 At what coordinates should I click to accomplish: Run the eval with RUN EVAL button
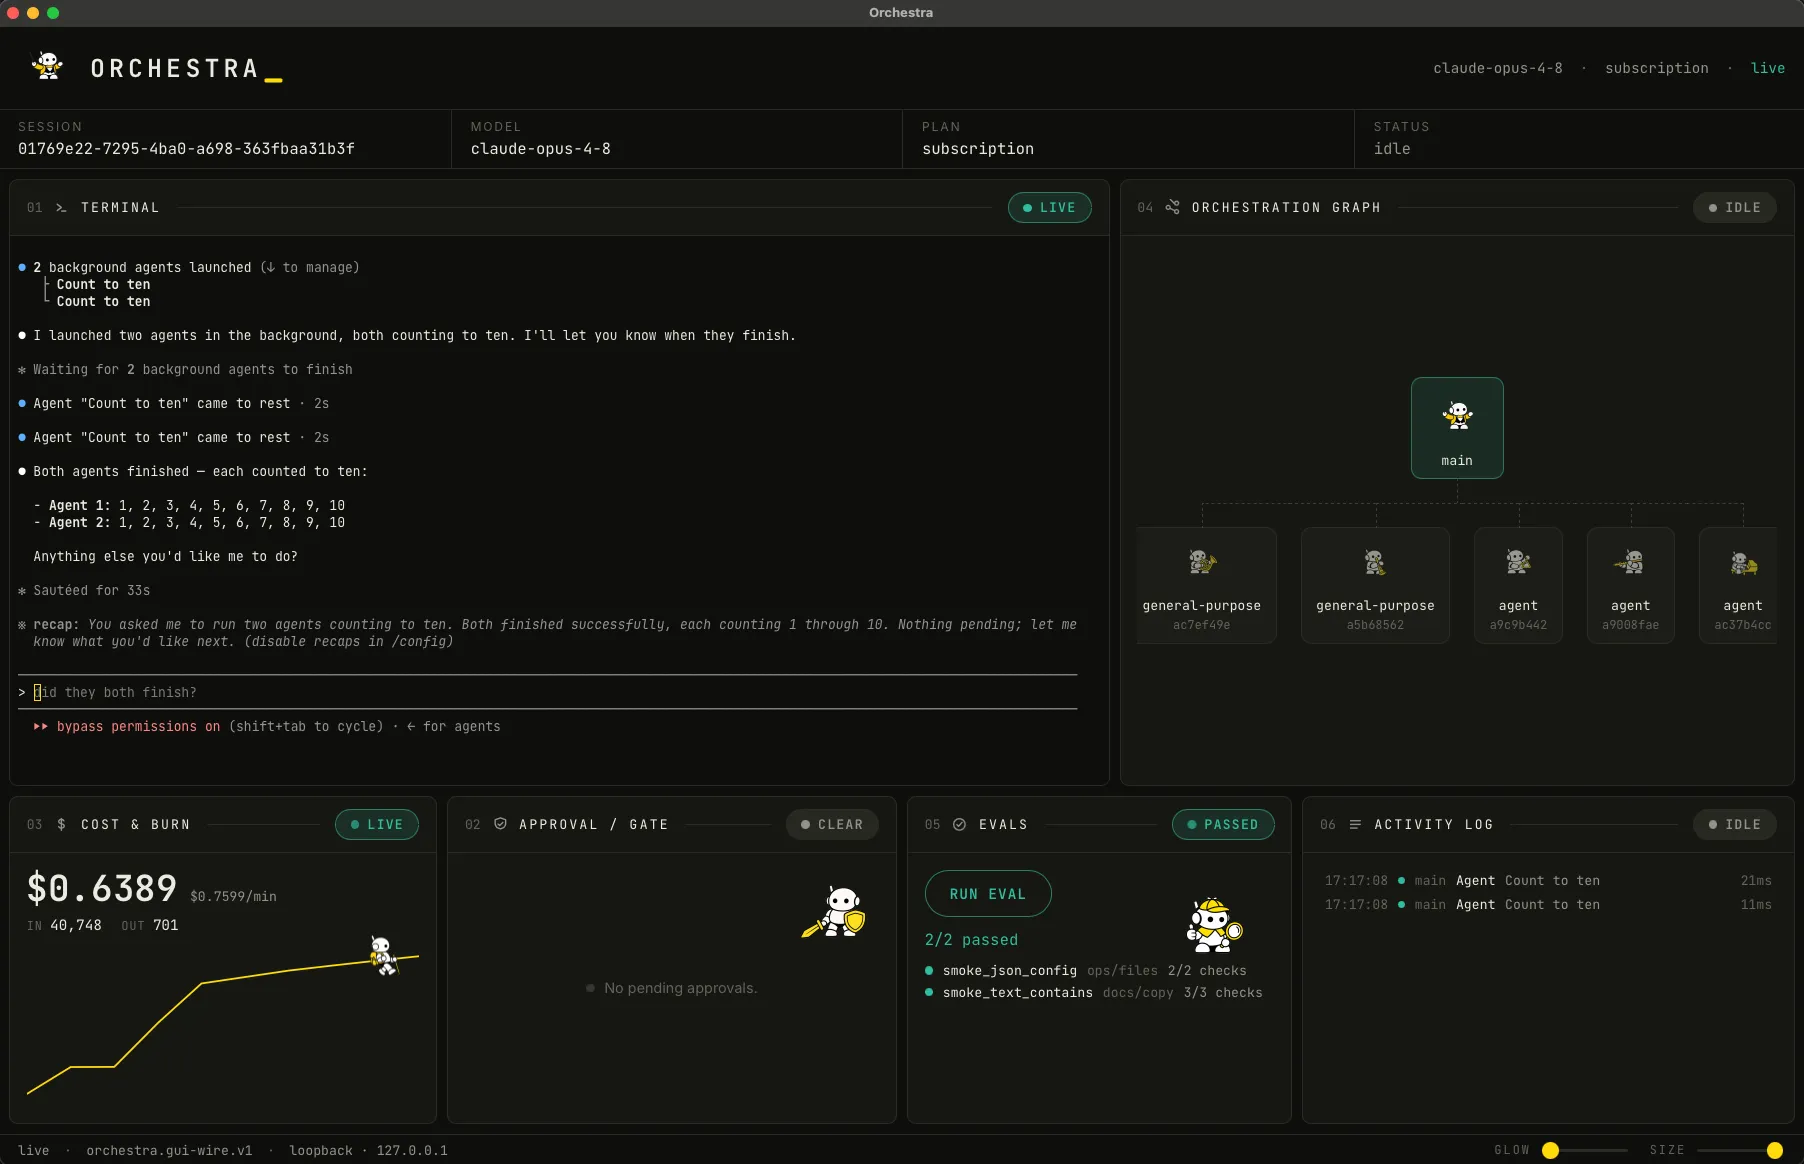point(988,894)
